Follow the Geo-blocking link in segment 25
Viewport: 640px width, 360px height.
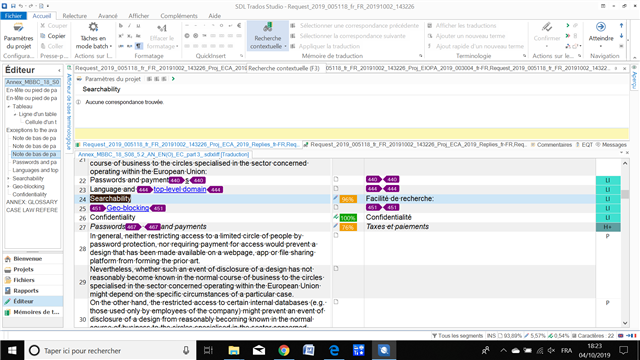pos(128,208)
